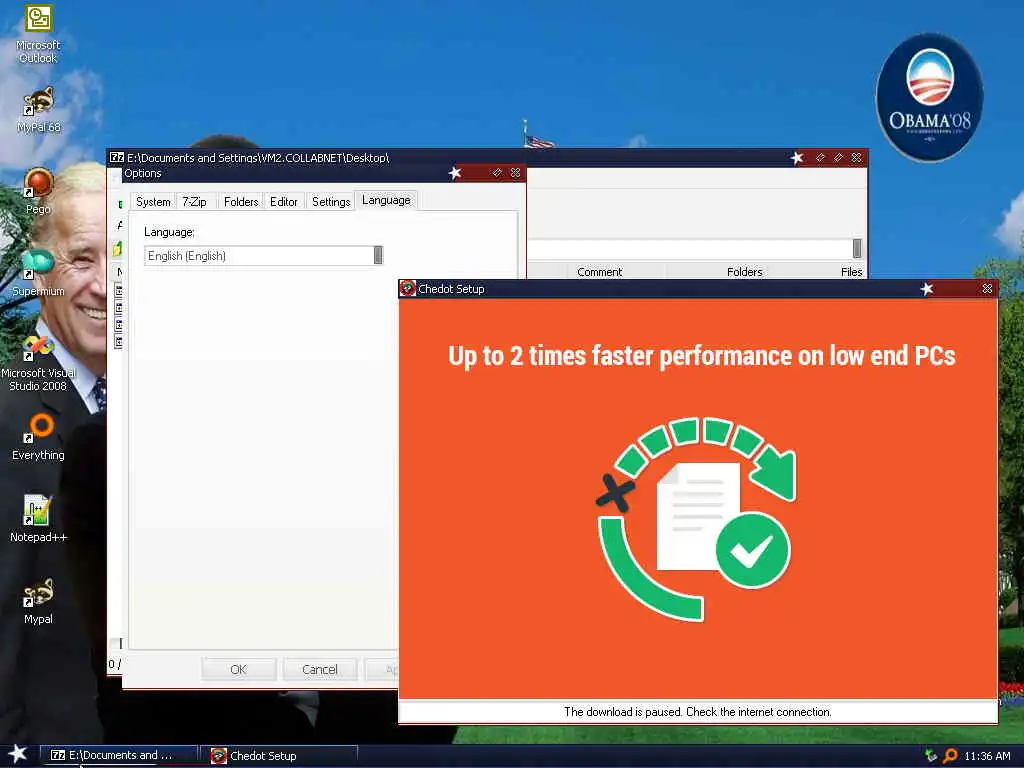Close the 7-Zip file manager window
The width and height of the screenshot is (1024, 768).
click(857, 157)
